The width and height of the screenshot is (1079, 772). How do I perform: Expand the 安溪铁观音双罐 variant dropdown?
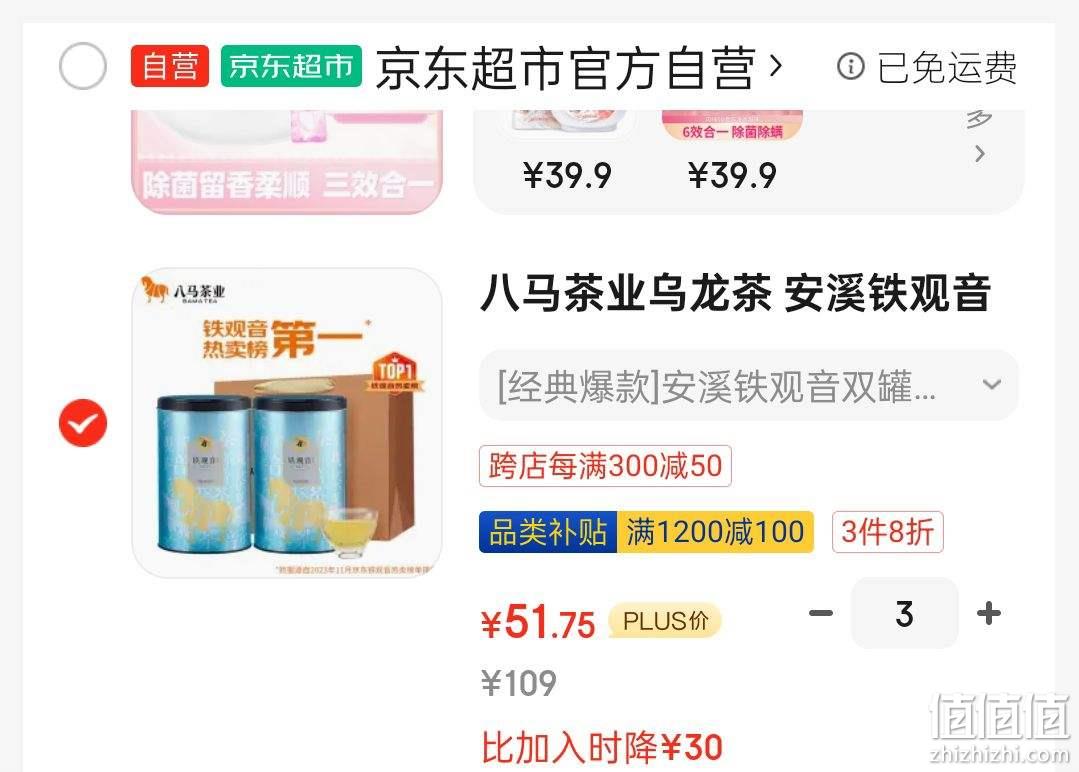pyautogui.click(x=749, y=385)
